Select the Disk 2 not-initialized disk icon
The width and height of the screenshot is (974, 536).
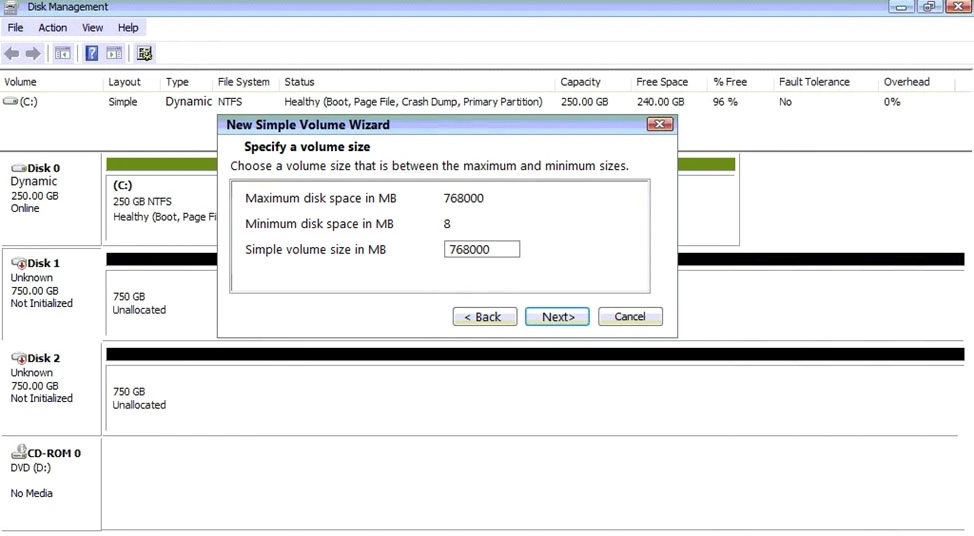point(18,358)
